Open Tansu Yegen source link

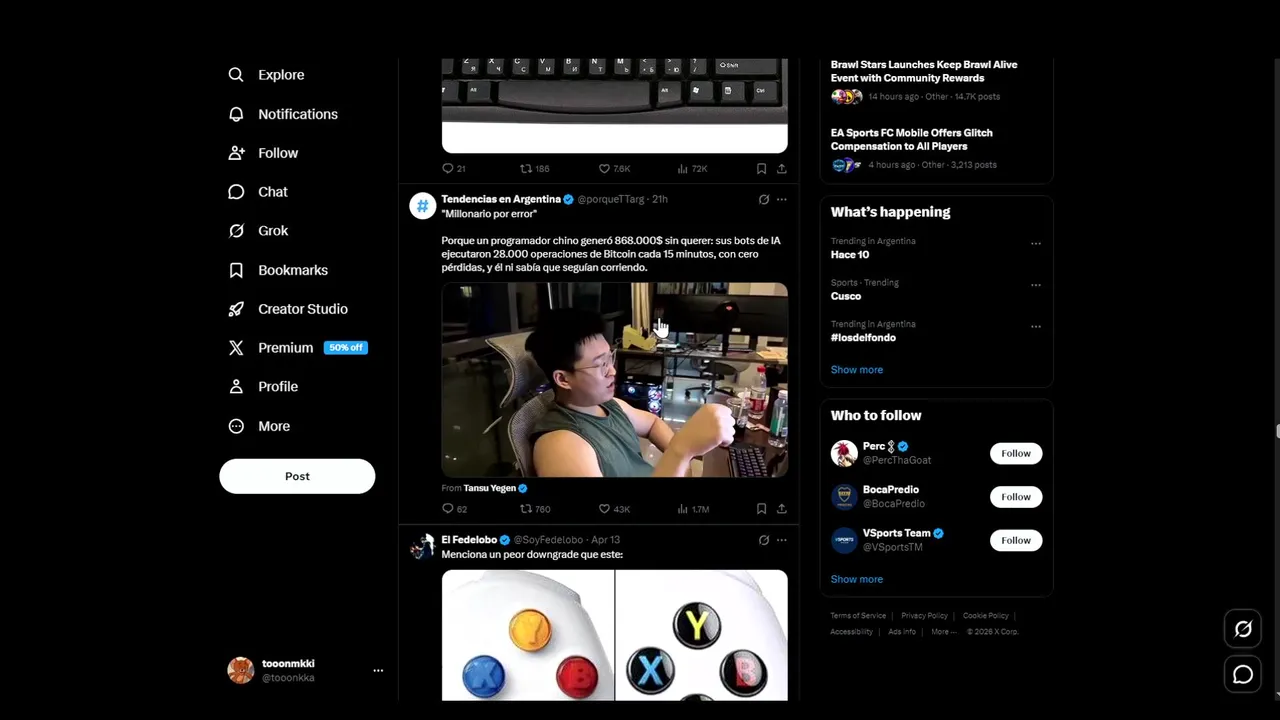click(x=490, y=488)
